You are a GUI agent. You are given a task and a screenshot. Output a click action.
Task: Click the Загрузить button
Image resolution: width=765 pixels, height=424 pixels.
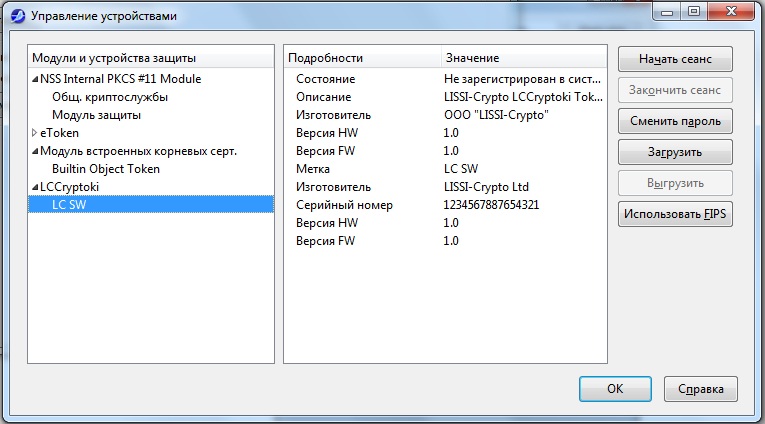675,152
